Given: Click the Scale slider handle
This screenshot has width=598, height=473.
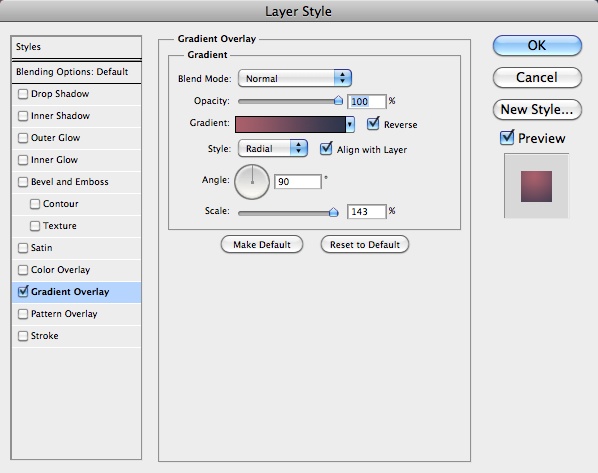Looking at the screenshot, I should pyautogui.click(x=334, y=212).
